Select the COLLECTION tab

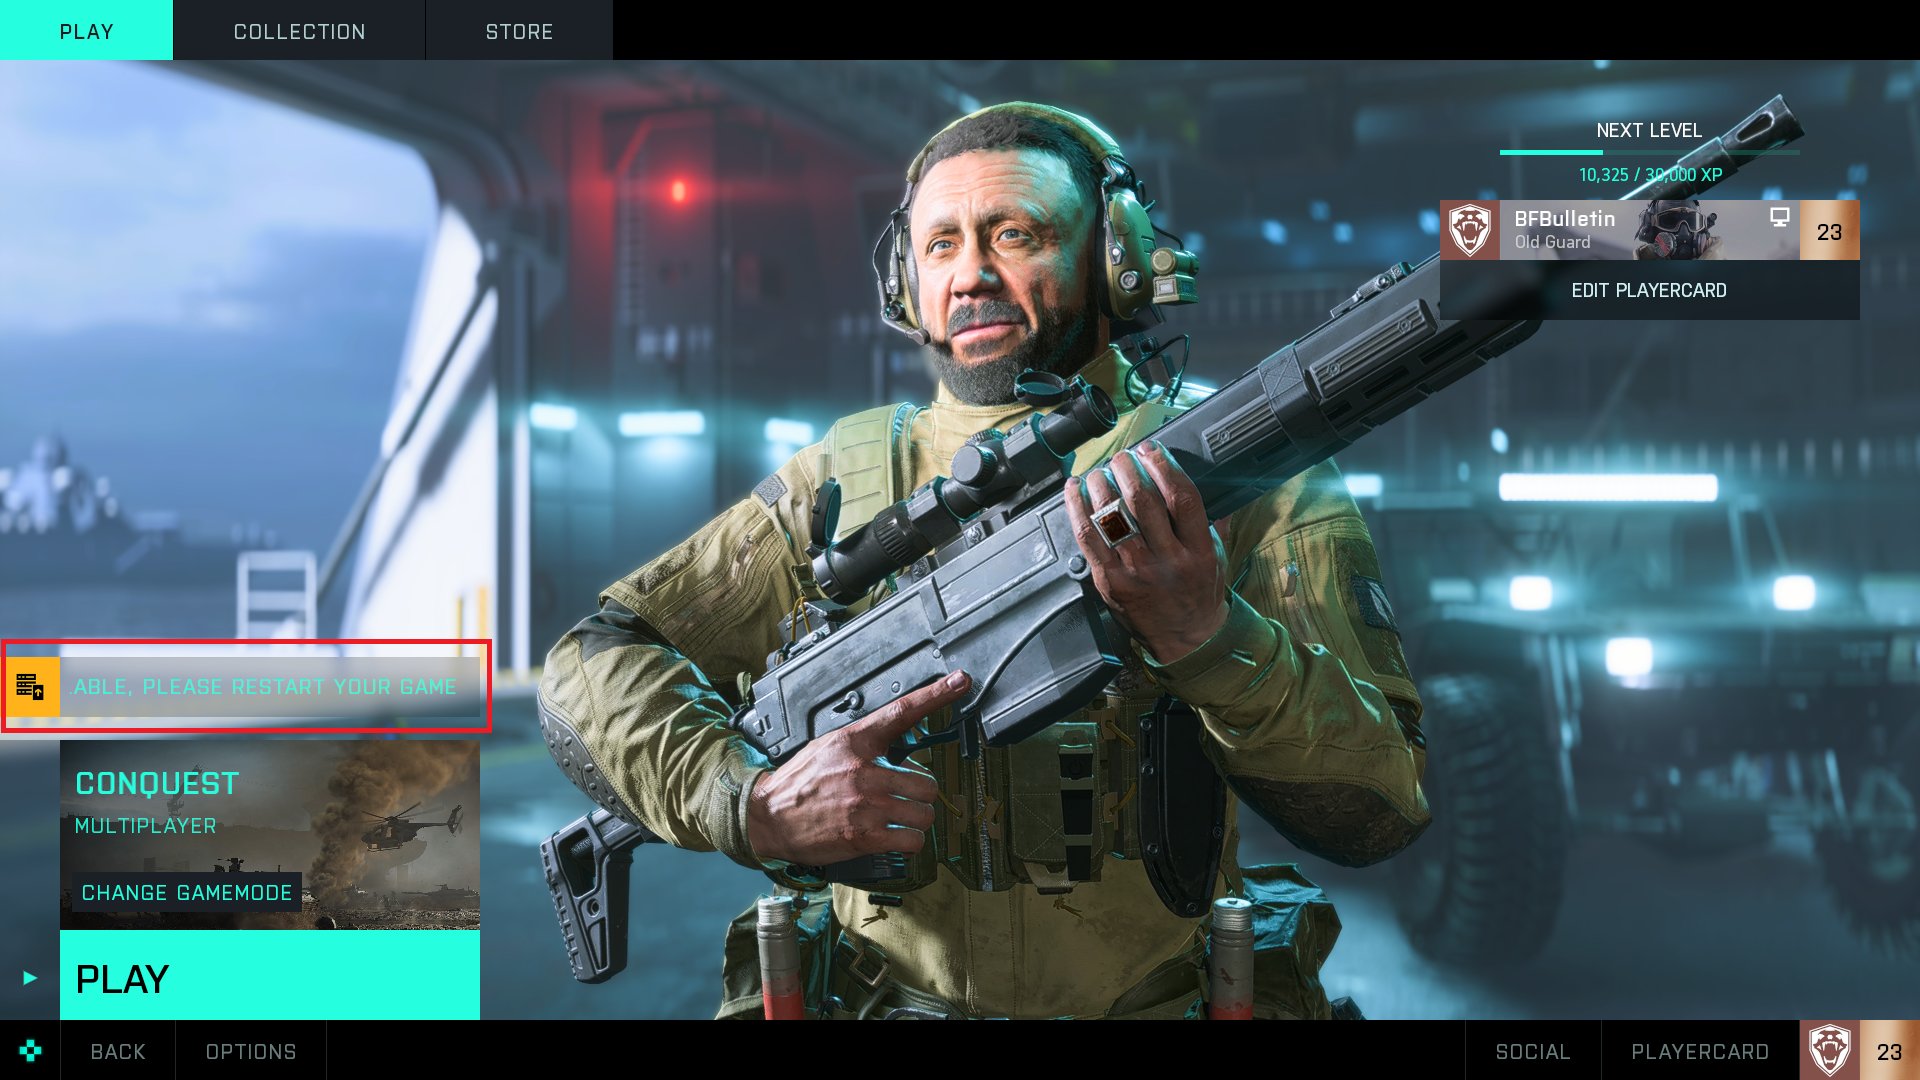(299, 32)
